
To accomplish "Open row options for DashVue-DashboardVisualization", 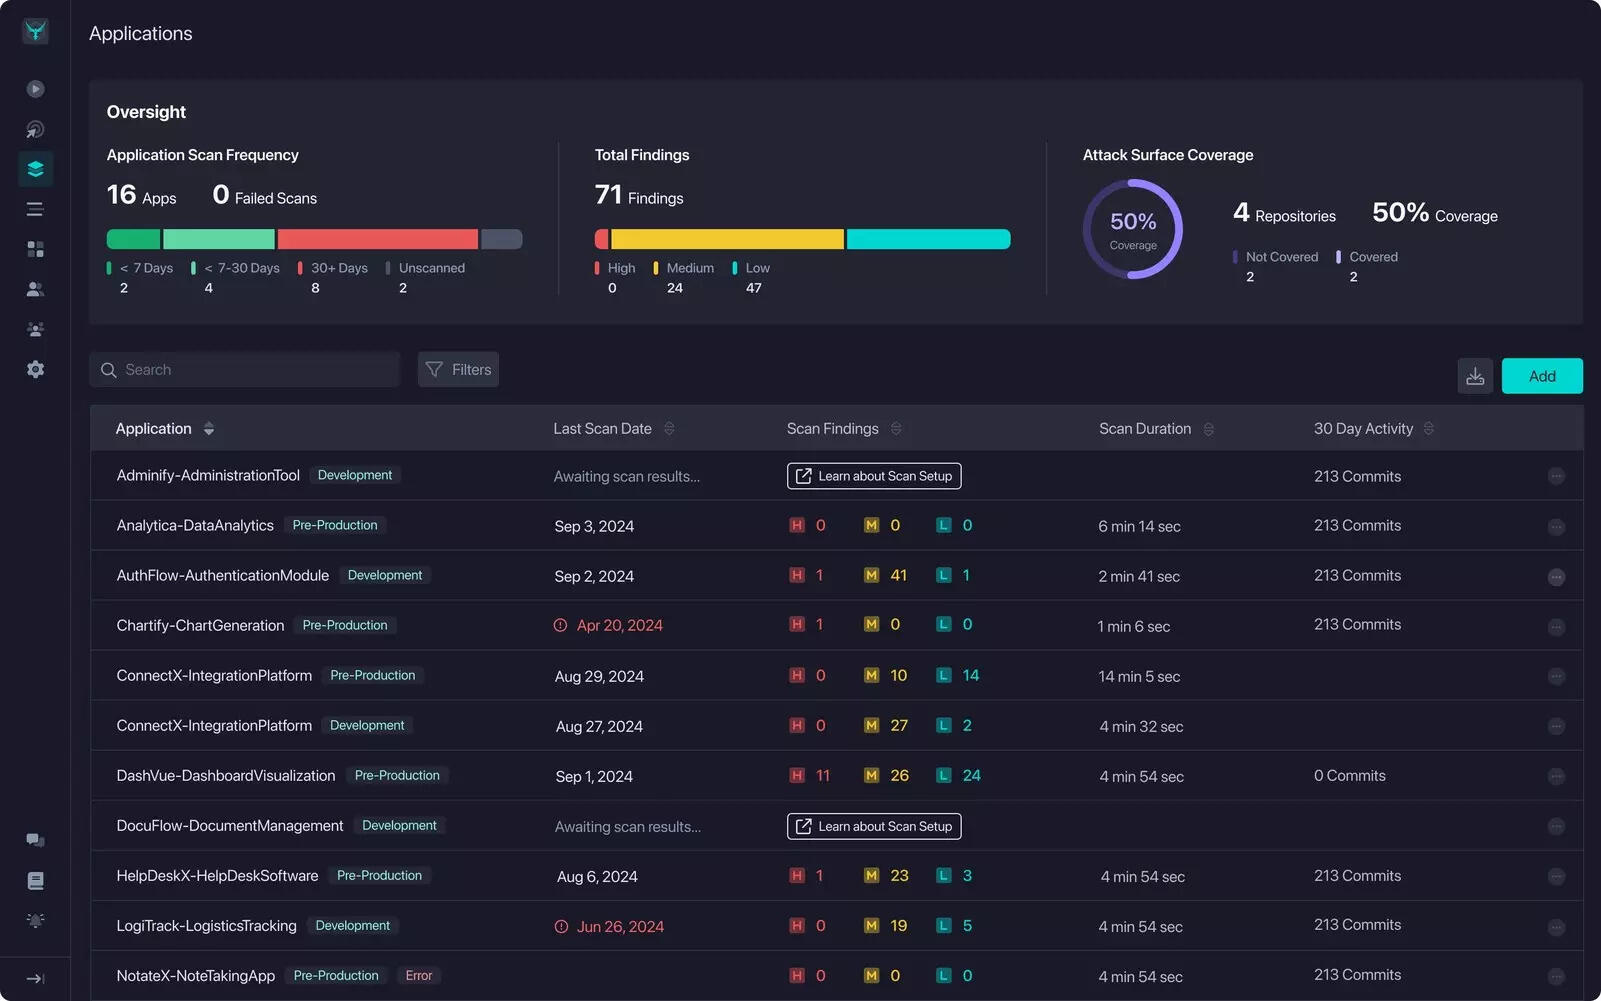I will 1556,776.
